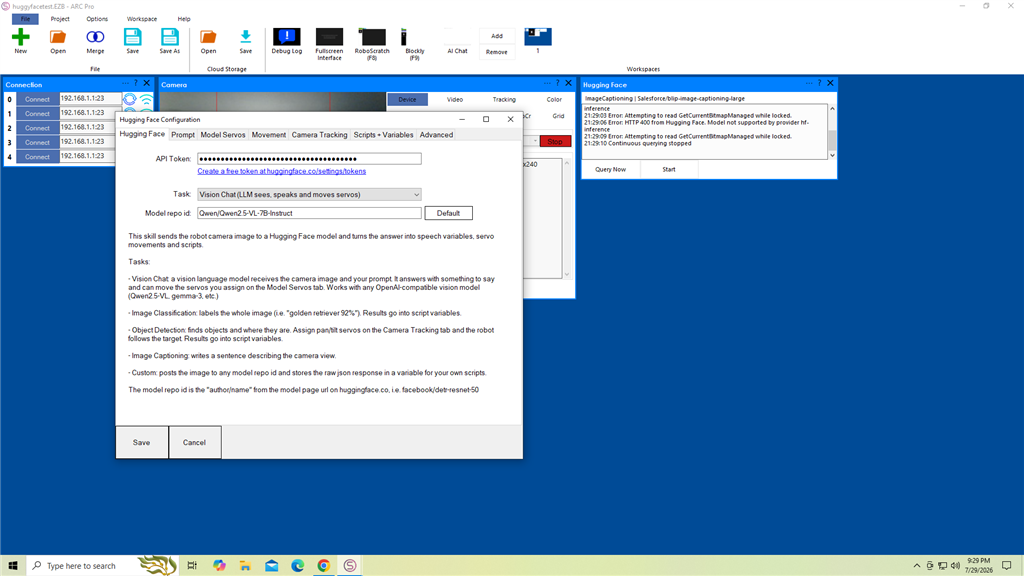Image resolution: width=1024 pixels, height=576 pixels.
Task: Click Start in Hugging Face panel
Action: (669, 169)
